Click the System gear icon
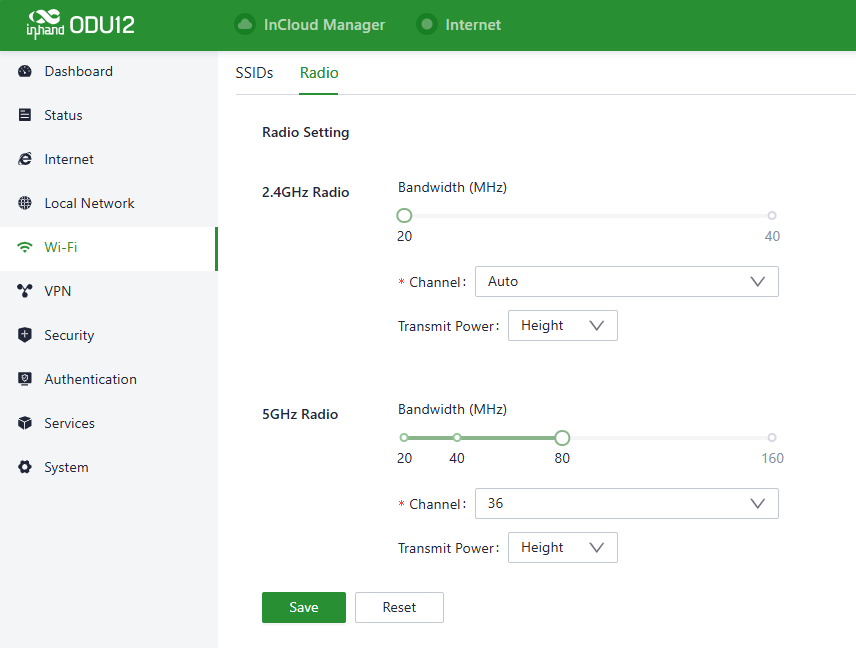Screen dimensions: 856x648 coord(25,468)
